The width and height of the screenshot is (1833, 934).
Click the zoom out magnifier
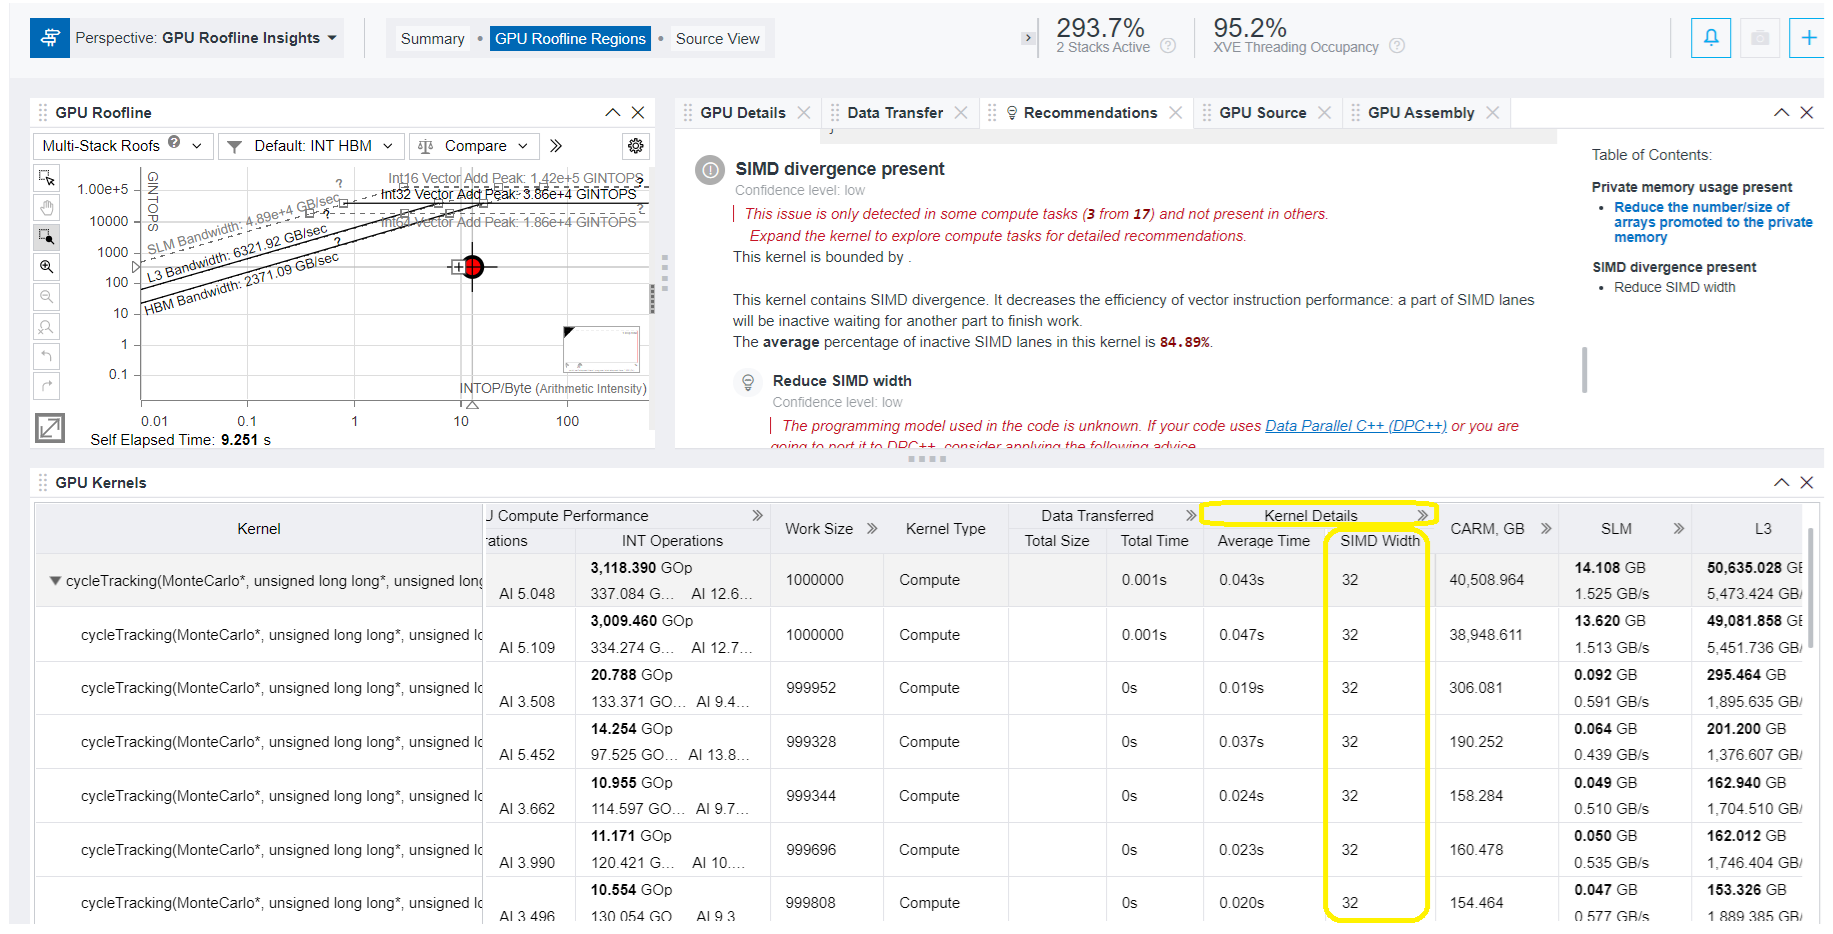(x=46, y=297)
